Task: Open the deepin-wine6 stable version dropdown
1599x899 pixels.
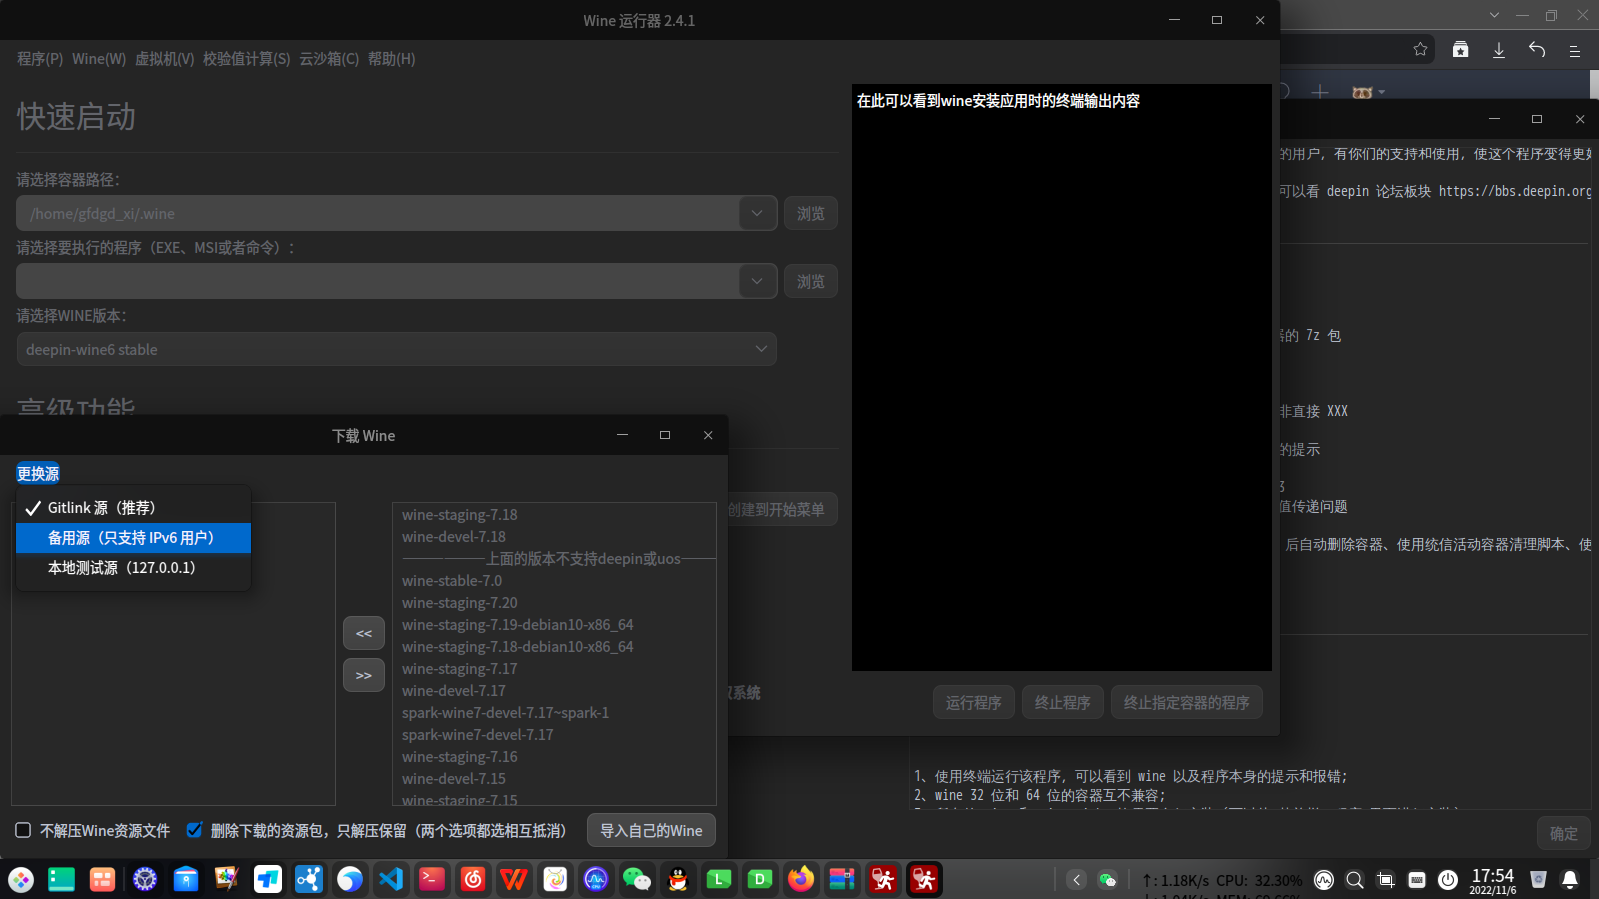Action: coord(397,349)
